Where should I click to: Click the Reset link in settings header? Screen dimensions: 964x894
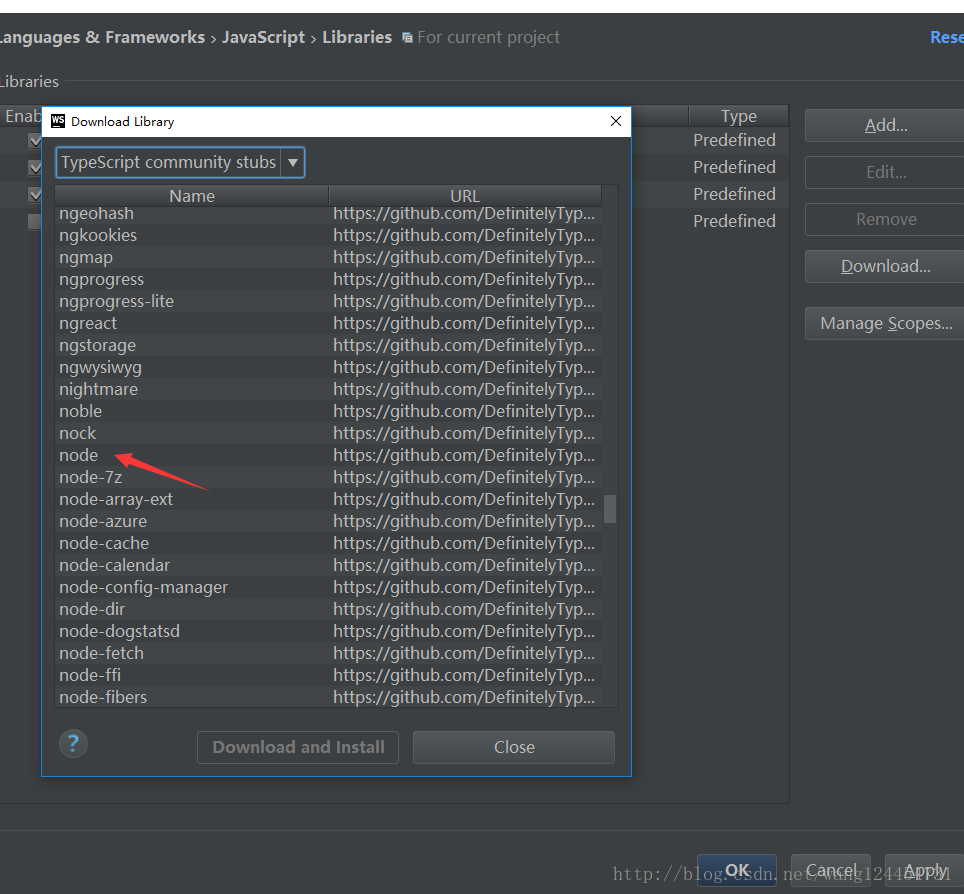click(947, 38)
